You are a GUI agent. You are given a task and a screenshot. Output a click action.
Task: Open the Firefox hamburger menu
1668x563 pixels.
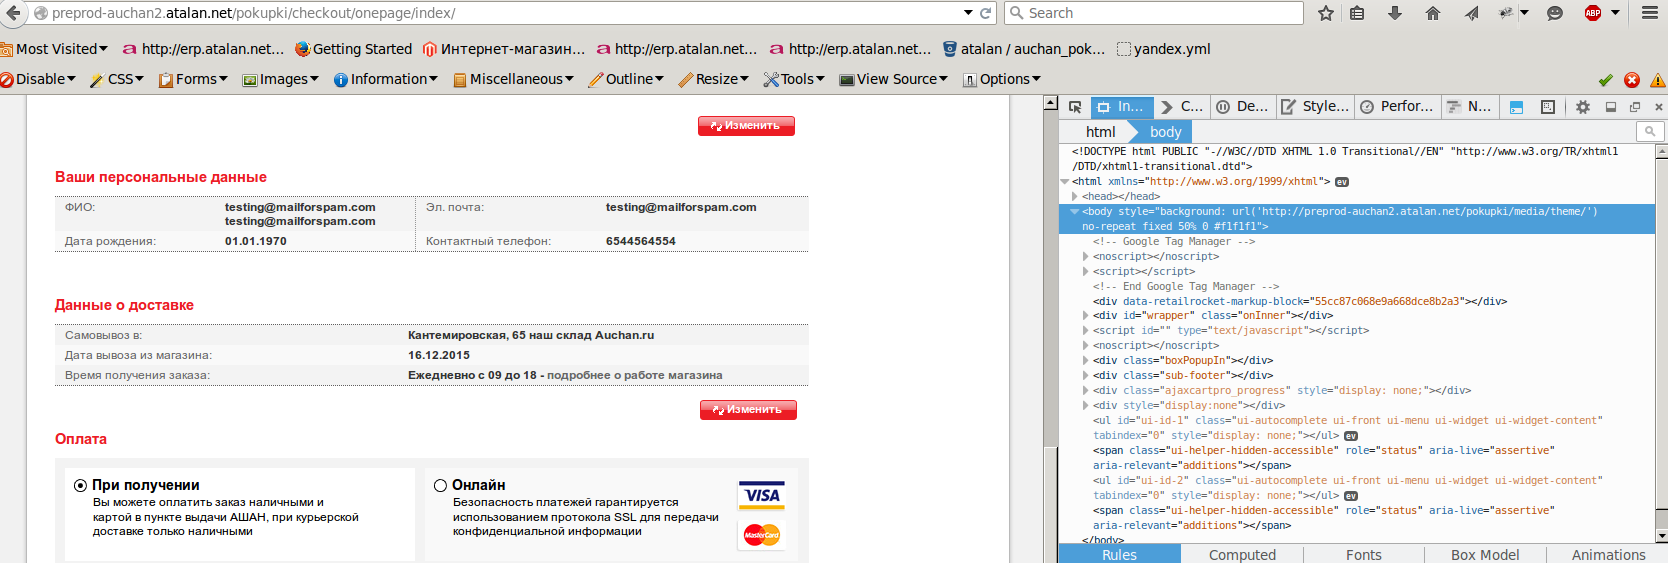coord(1650,13)
